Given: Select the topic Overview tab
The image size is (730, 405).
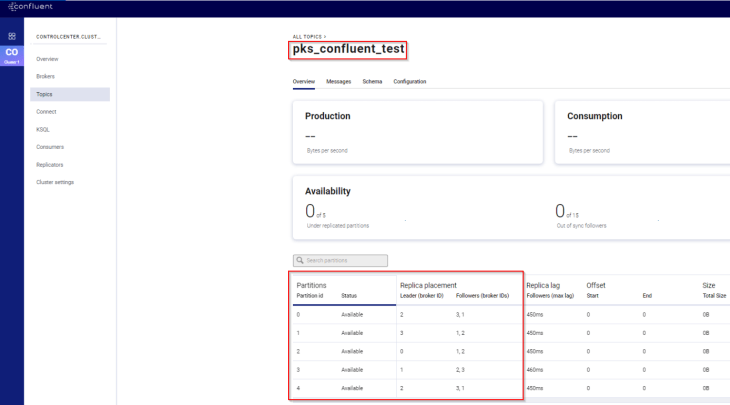Looking at the screenshot, I should pos(304,81).
